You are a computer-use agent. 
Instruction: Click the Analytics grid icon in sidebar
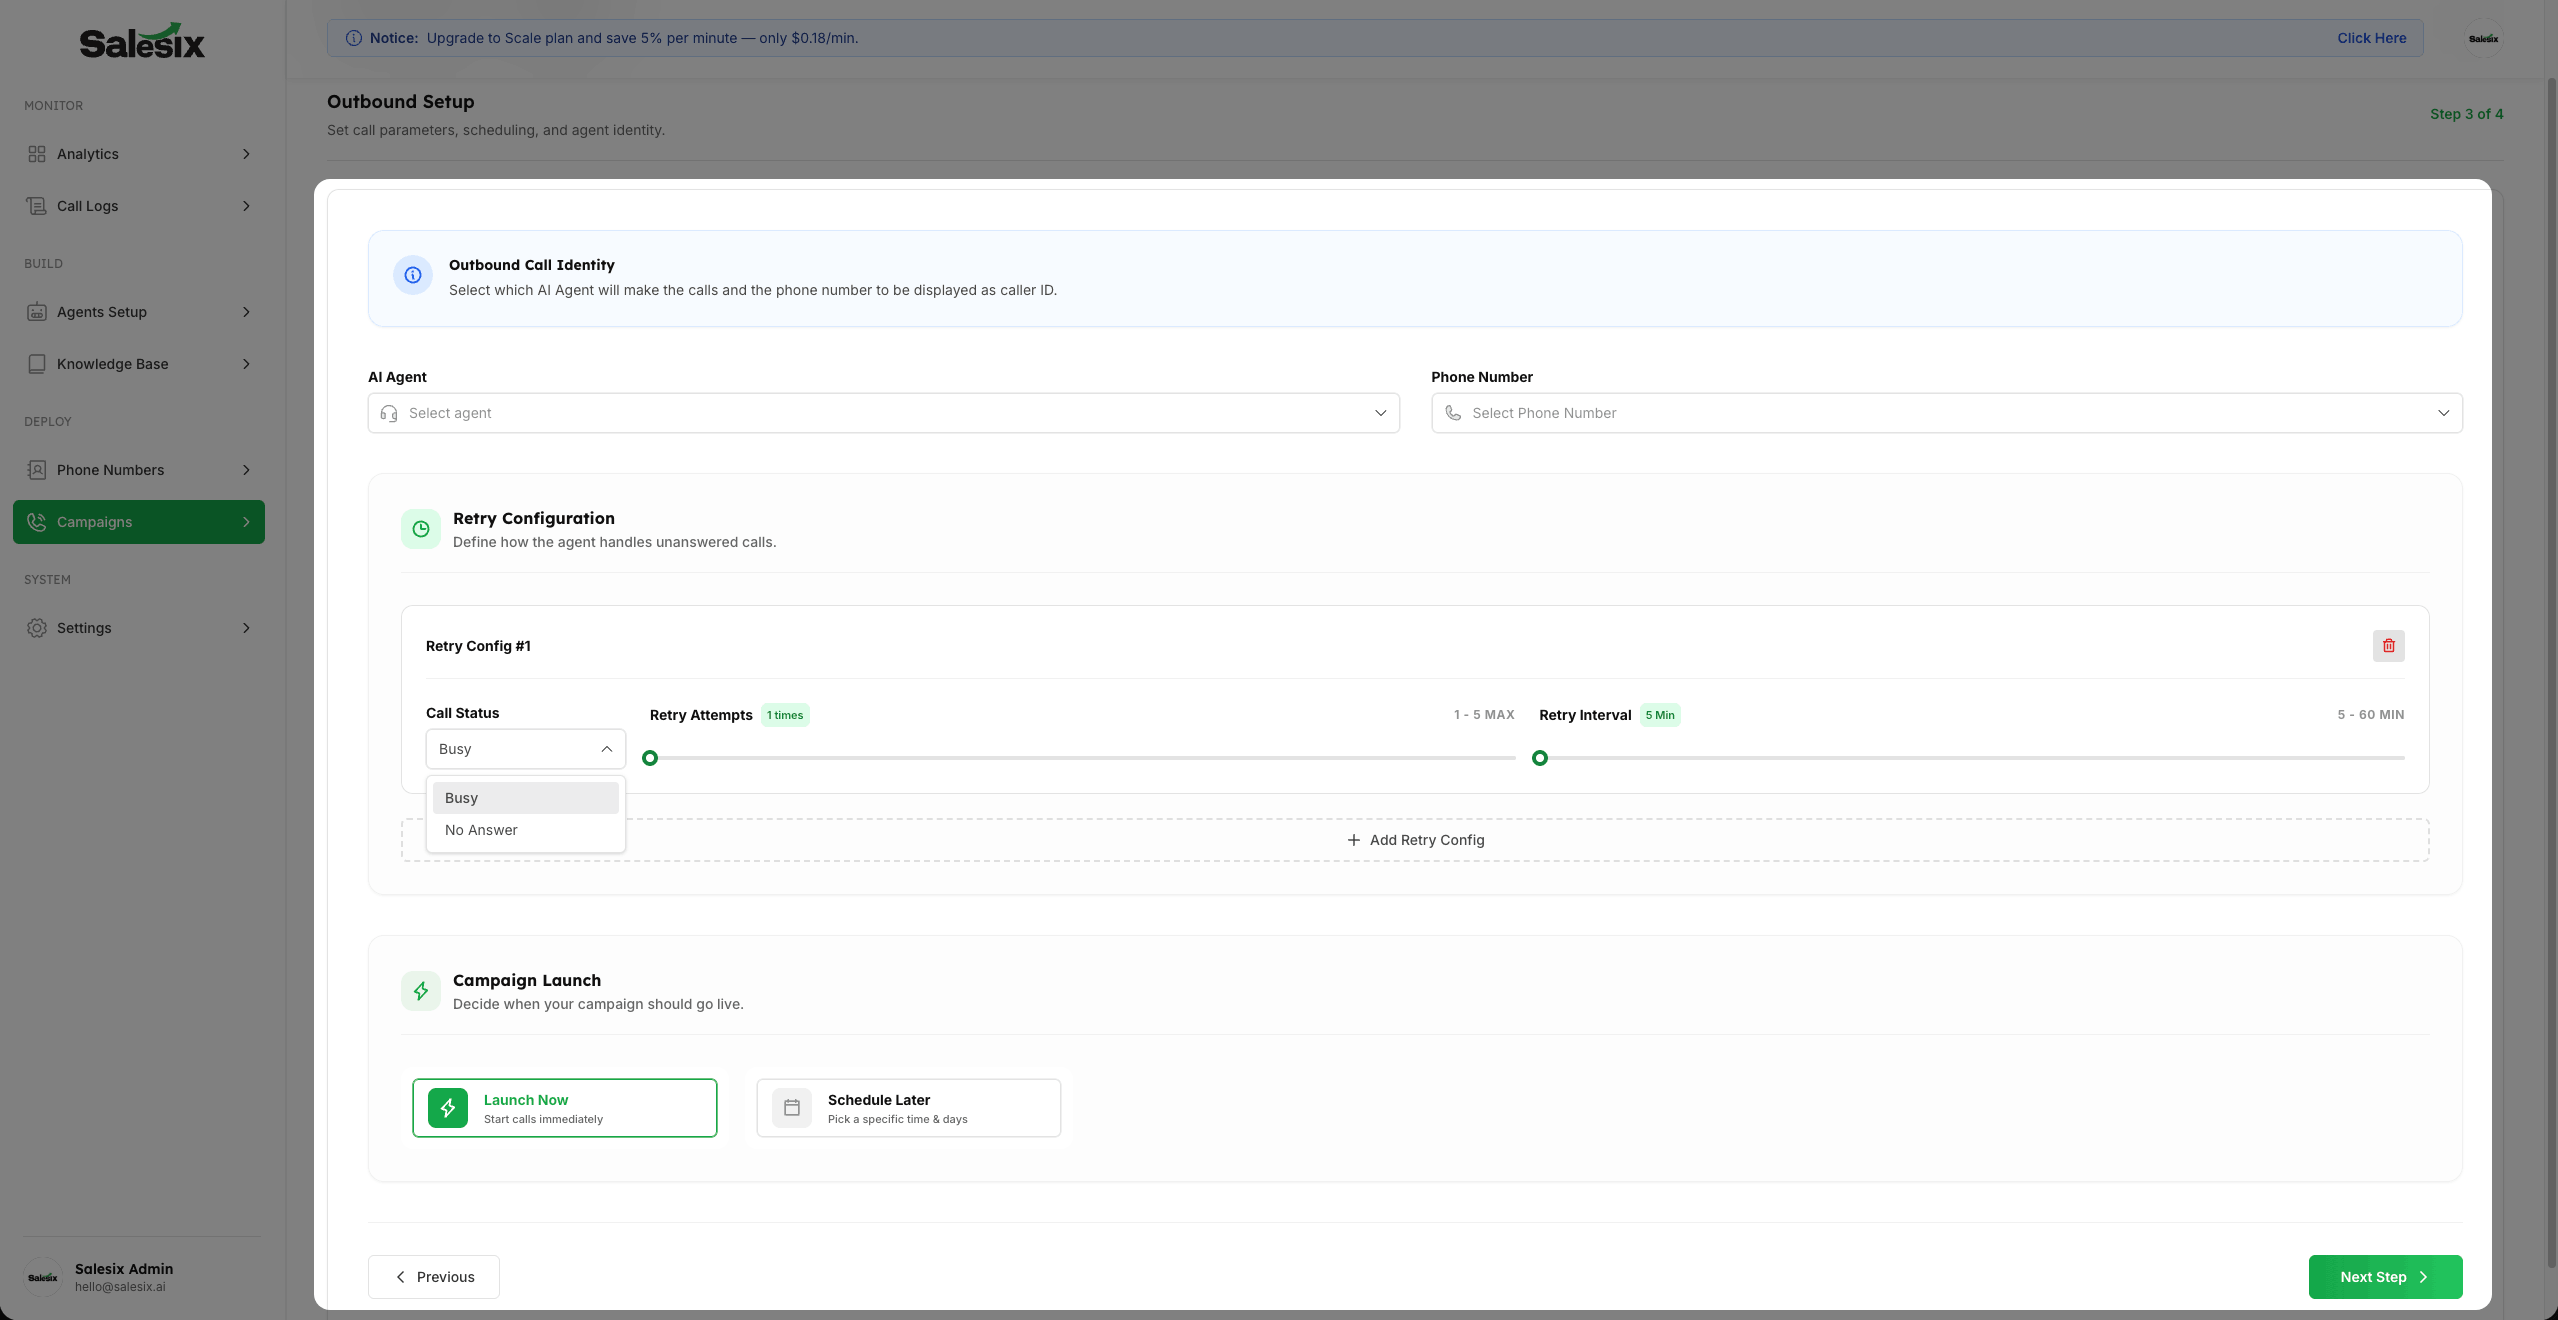37,154
